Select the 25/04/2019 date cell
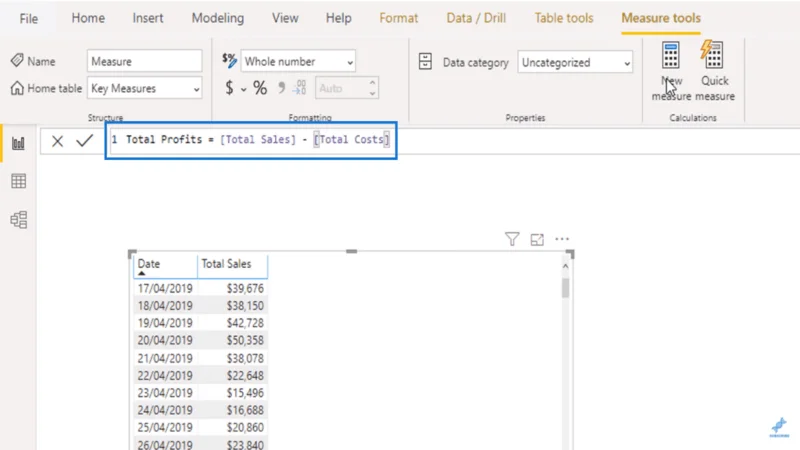The height and width of the screenshot is (450, 800). [x=165, y=428]
